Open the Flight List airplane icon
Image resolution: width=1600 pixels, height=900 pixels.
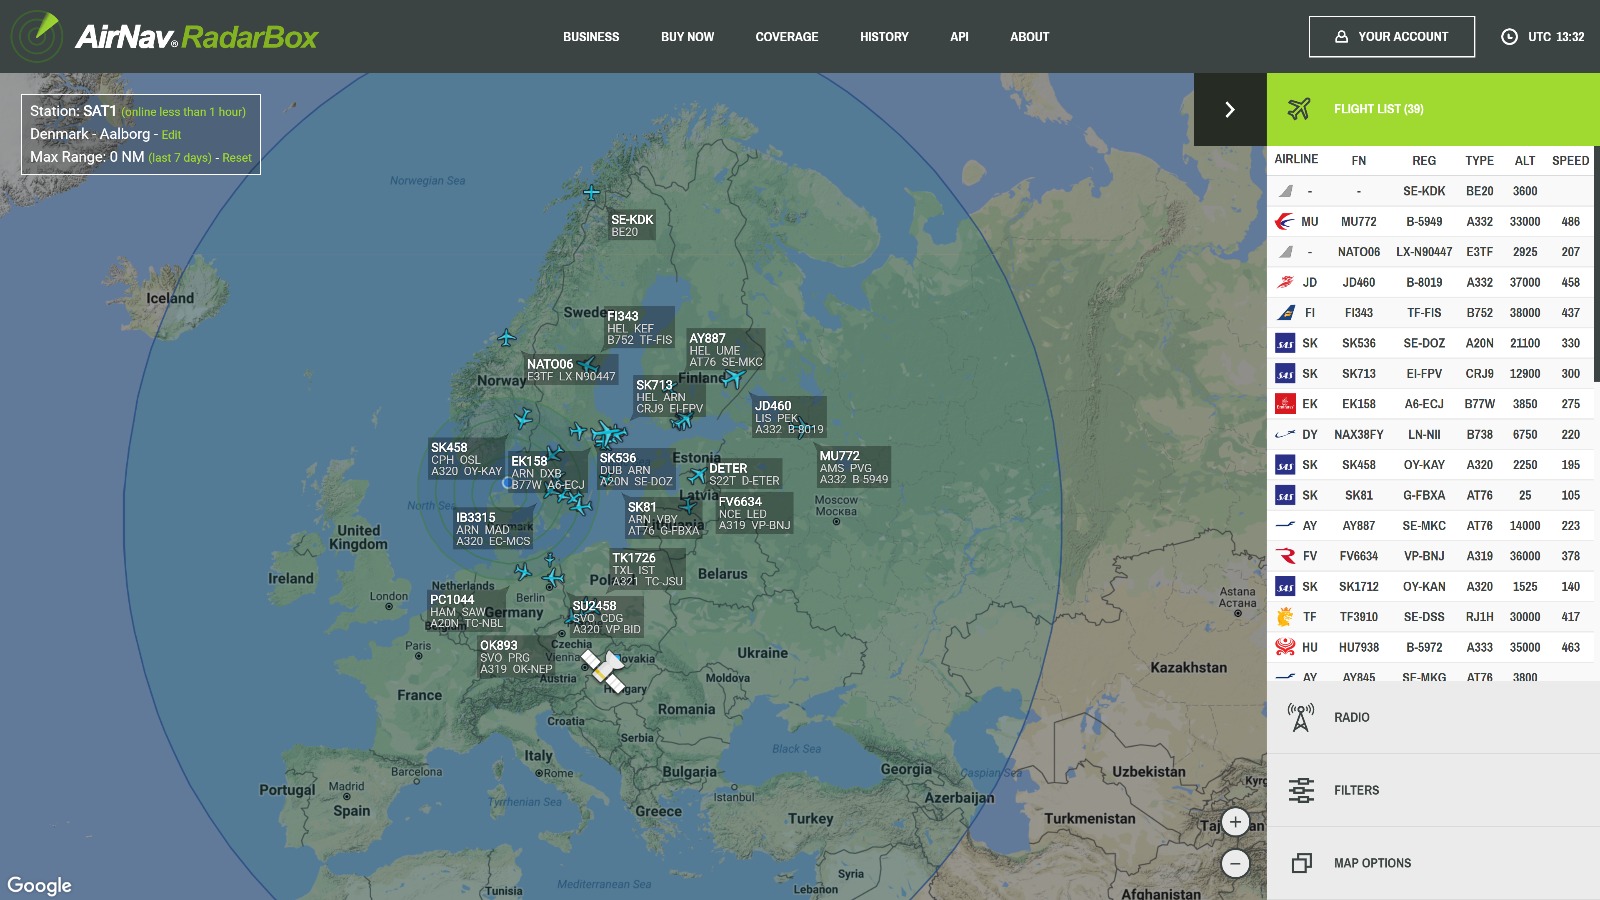(1299, 109)
